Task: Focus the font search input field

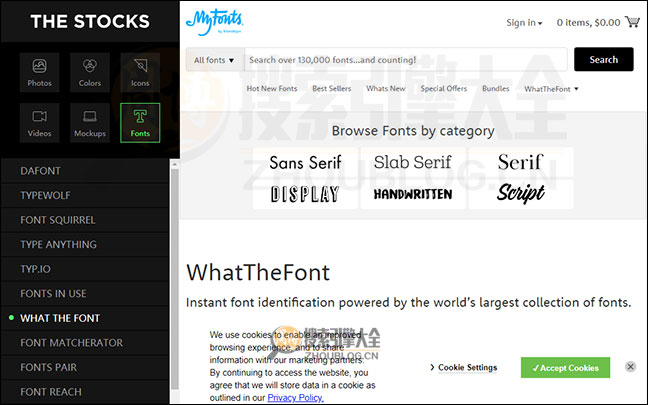Action: [405, 60]
